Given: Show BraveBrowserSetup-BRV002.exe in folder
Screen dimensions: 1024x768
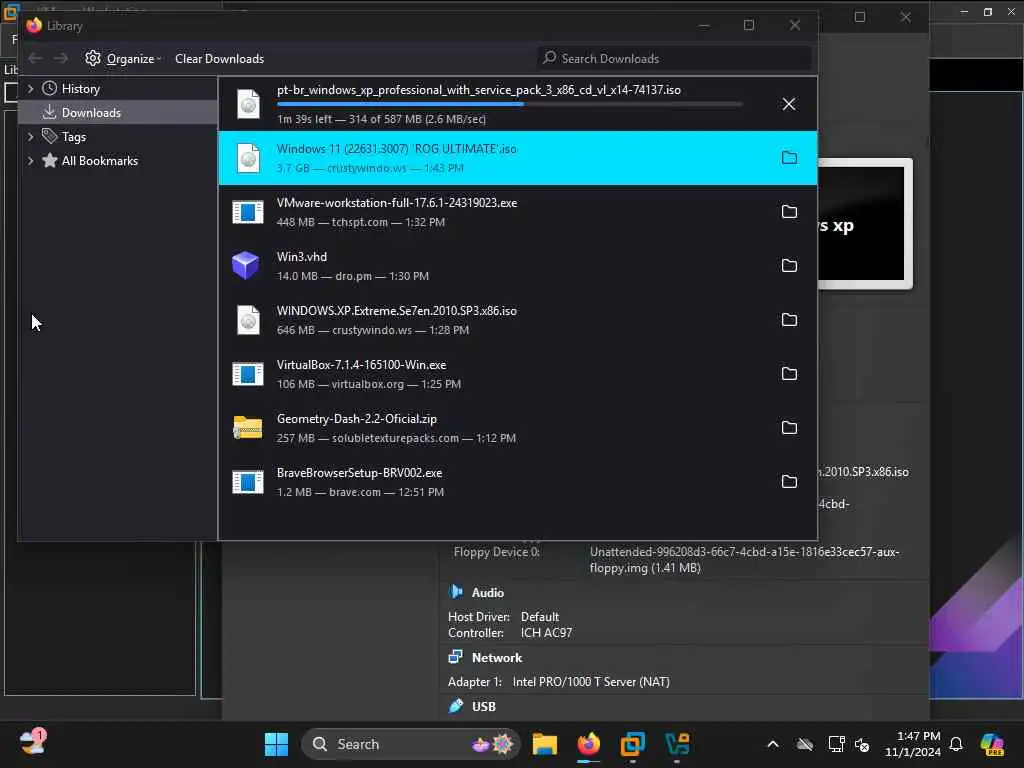Looking at the screenshot, I should 789,481.
